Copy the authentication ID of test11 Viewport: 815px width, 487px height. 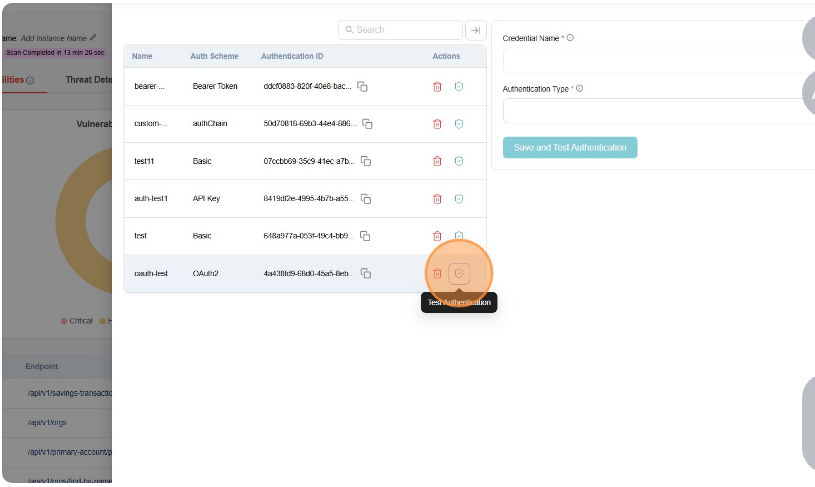[x=366, y=161]
